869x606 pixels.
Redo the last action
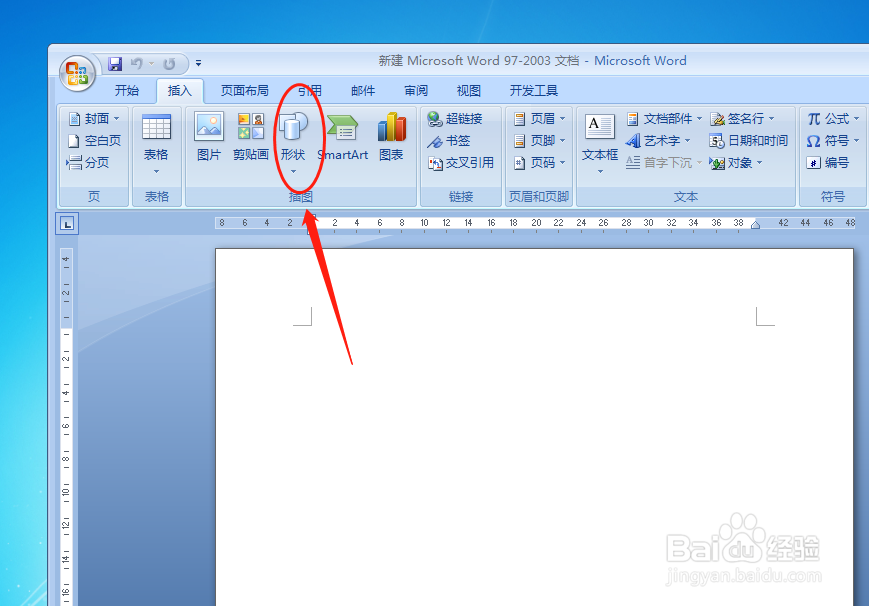click(x=169, y=64)
